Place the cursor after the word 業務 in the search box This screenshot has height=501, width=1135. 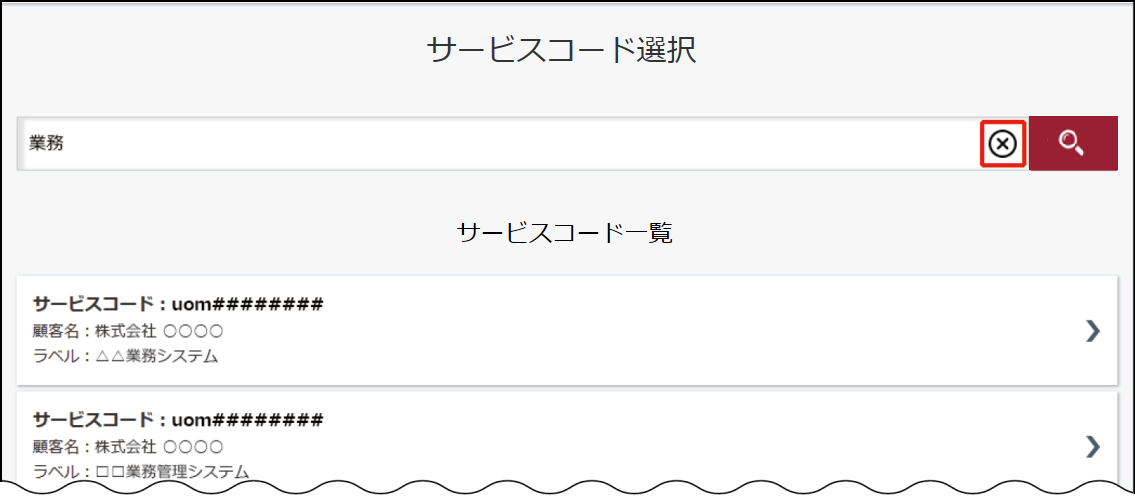click(x=65, y=143)
